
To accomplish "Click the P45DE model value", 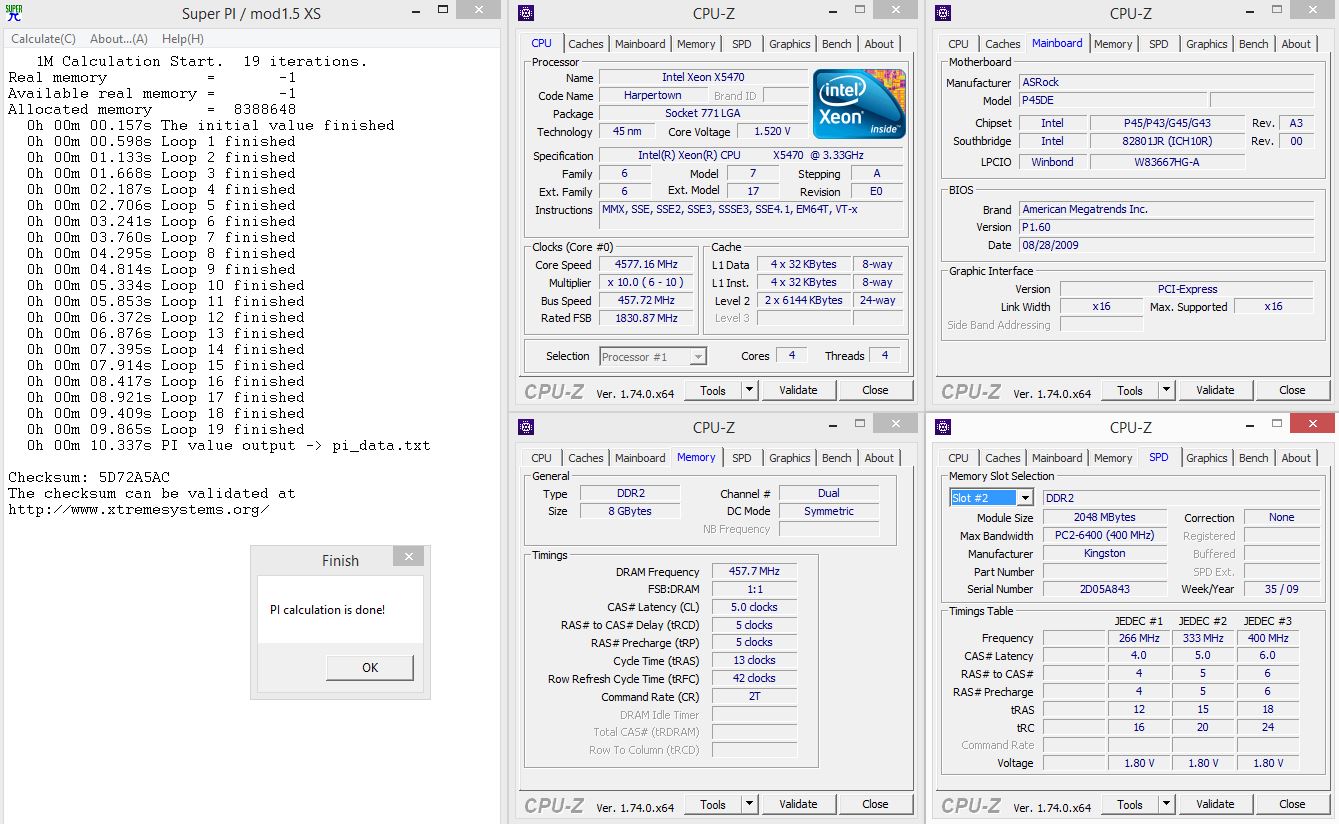I will [x=1113, y=100].
